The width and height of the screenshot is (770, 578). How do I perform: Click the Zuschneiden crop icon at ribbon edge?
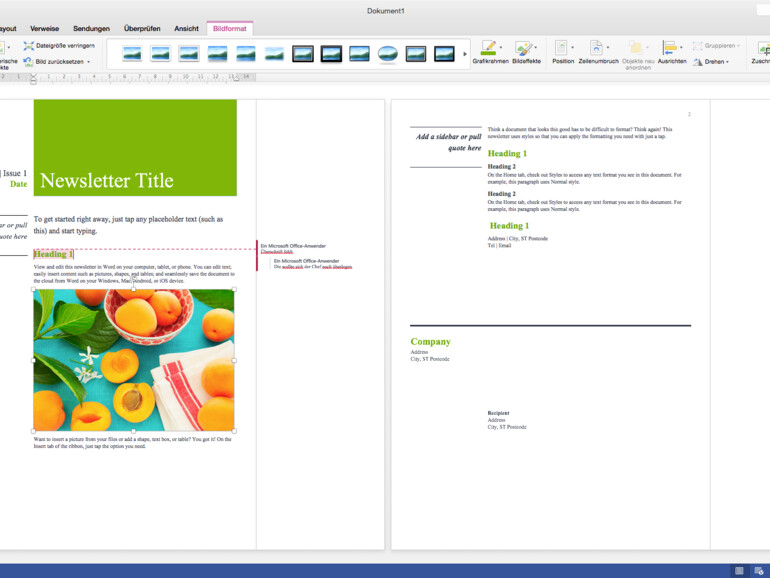tap(764, 49)
